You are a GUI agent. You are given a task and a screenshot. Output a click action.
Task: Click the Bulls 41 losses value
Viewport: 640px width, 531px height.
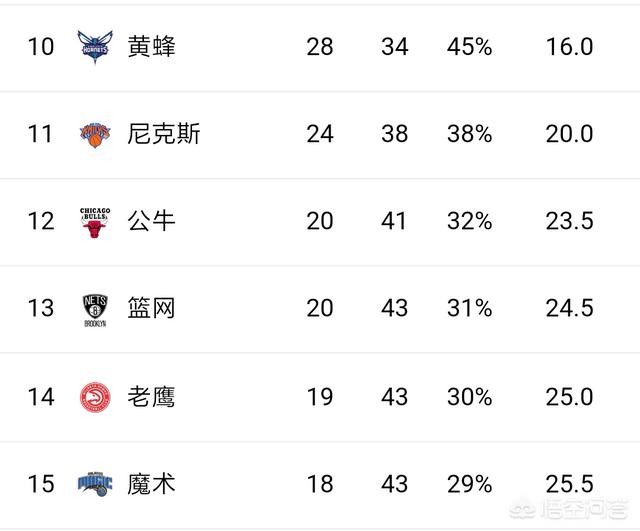click(x=394, y=221)
